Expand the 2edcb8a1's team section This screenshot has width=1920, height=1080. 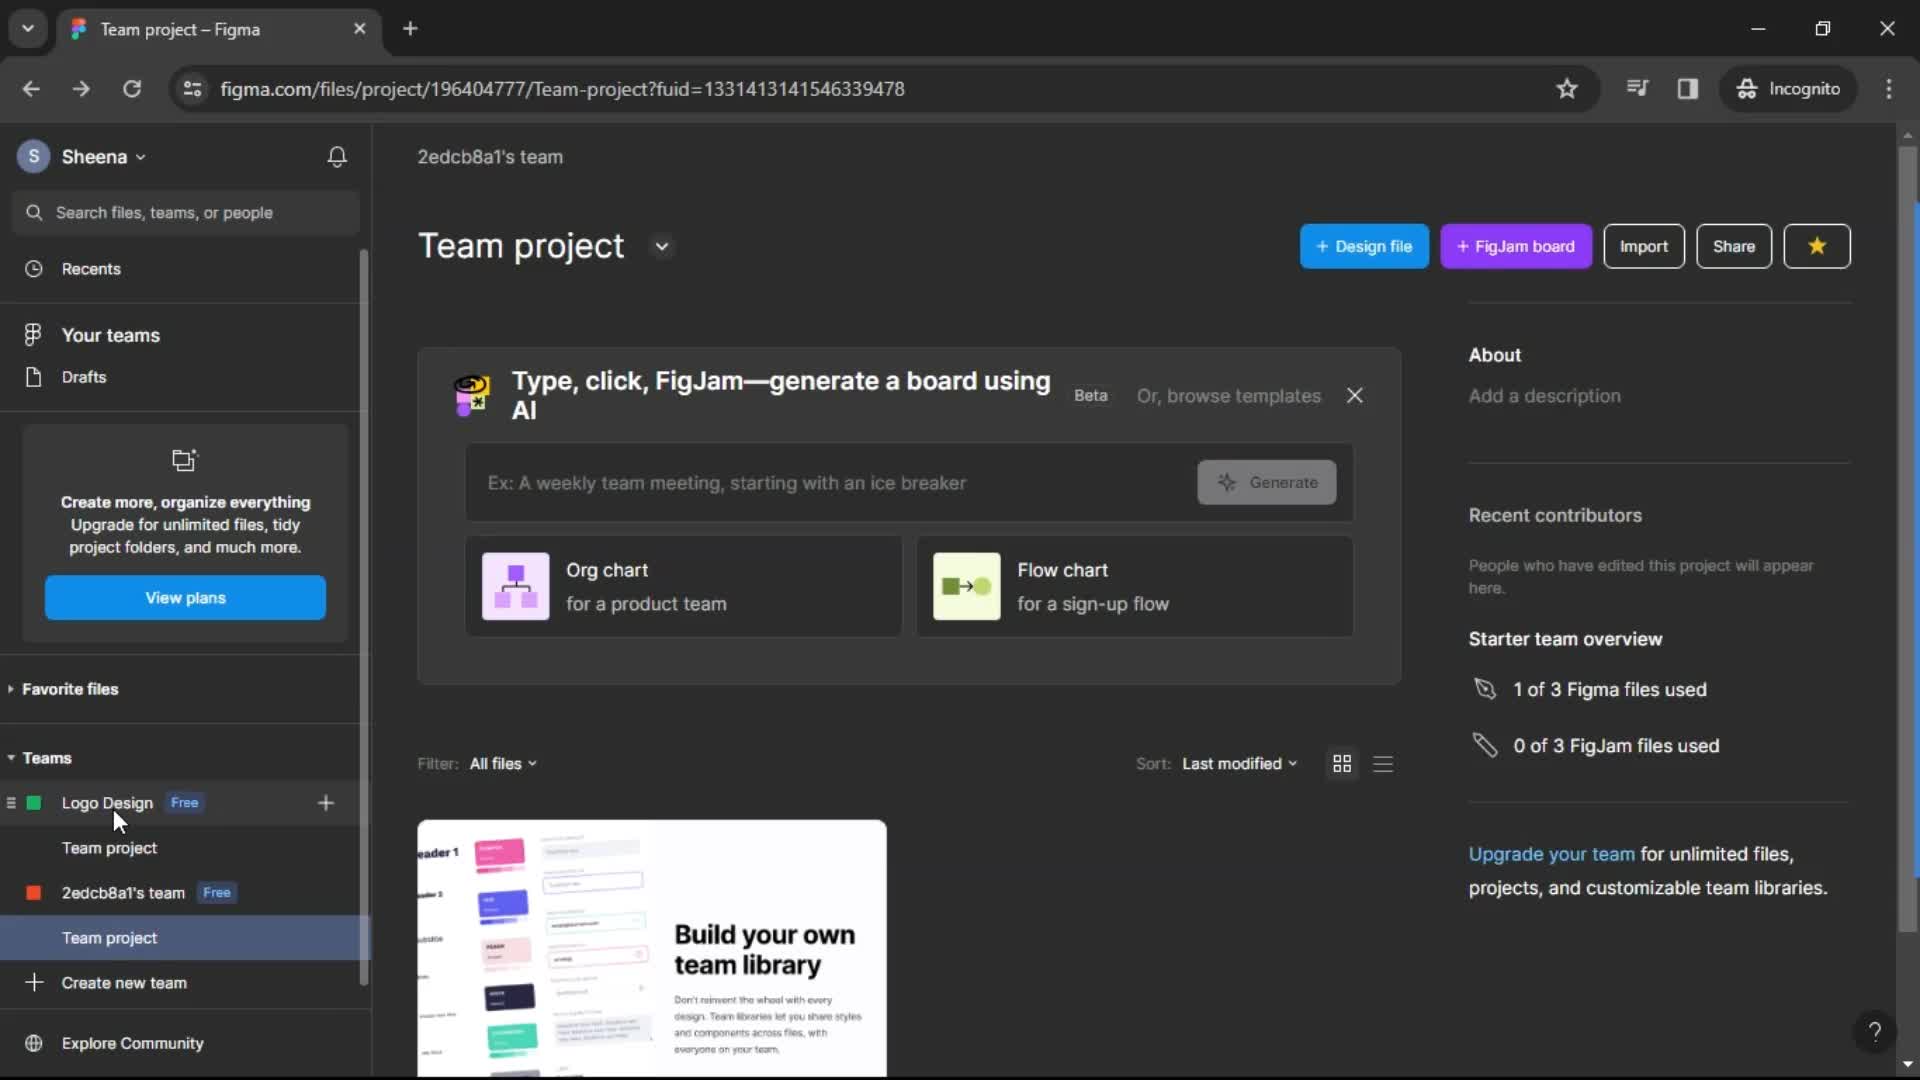click(x=11, y=893)
